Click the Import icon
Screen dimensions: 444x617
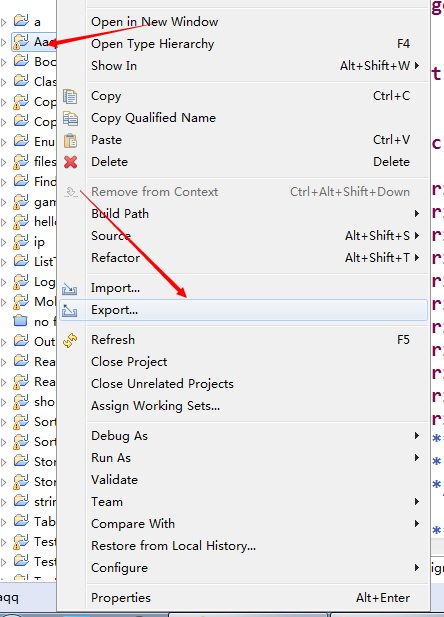pyautogui.click(x=70, y=289)
